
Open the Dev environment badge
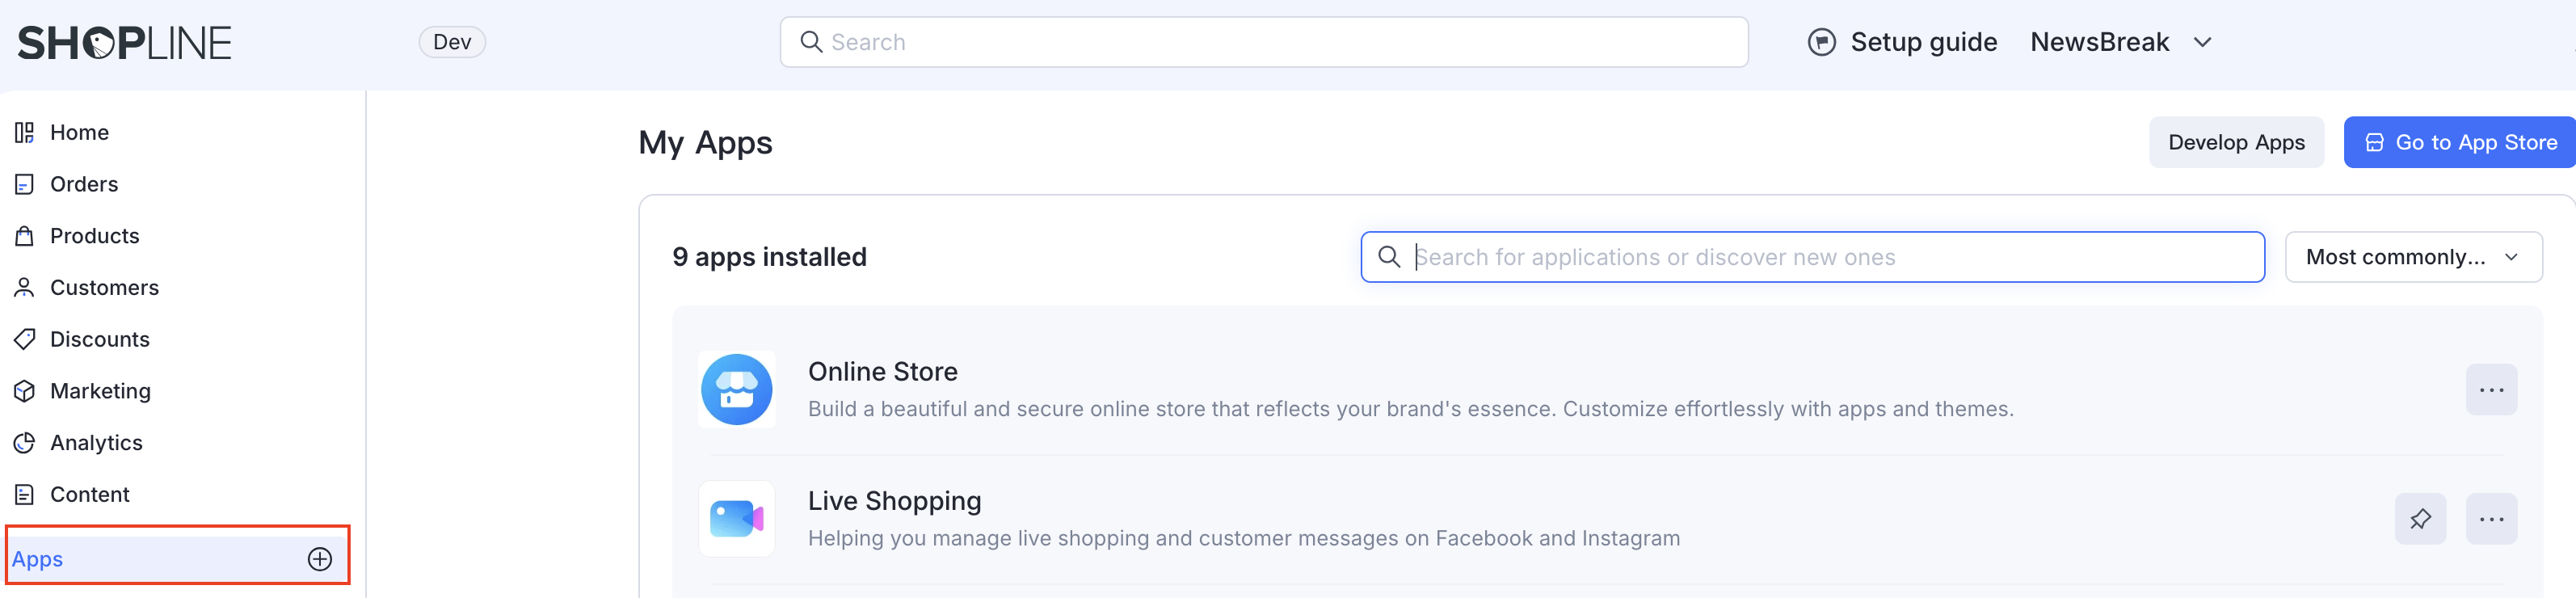[x=452, y=42]
